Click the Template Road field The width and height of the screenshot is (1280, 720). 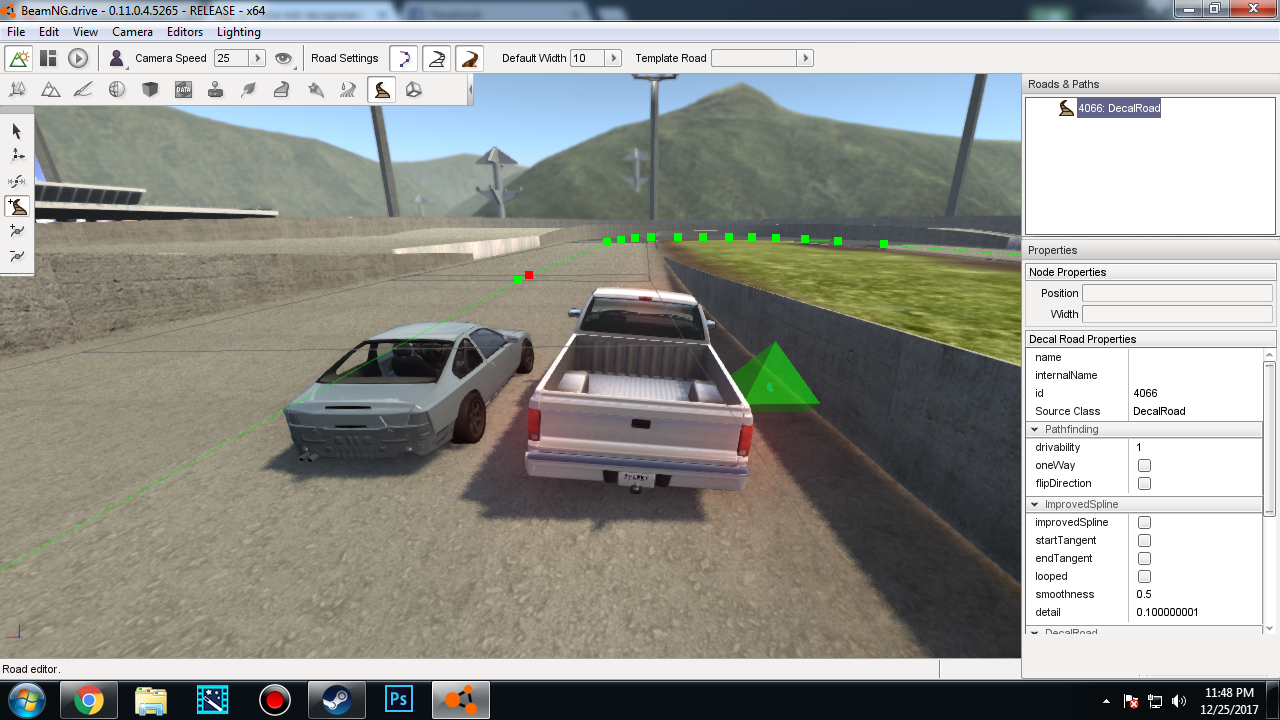click(754, 58)
